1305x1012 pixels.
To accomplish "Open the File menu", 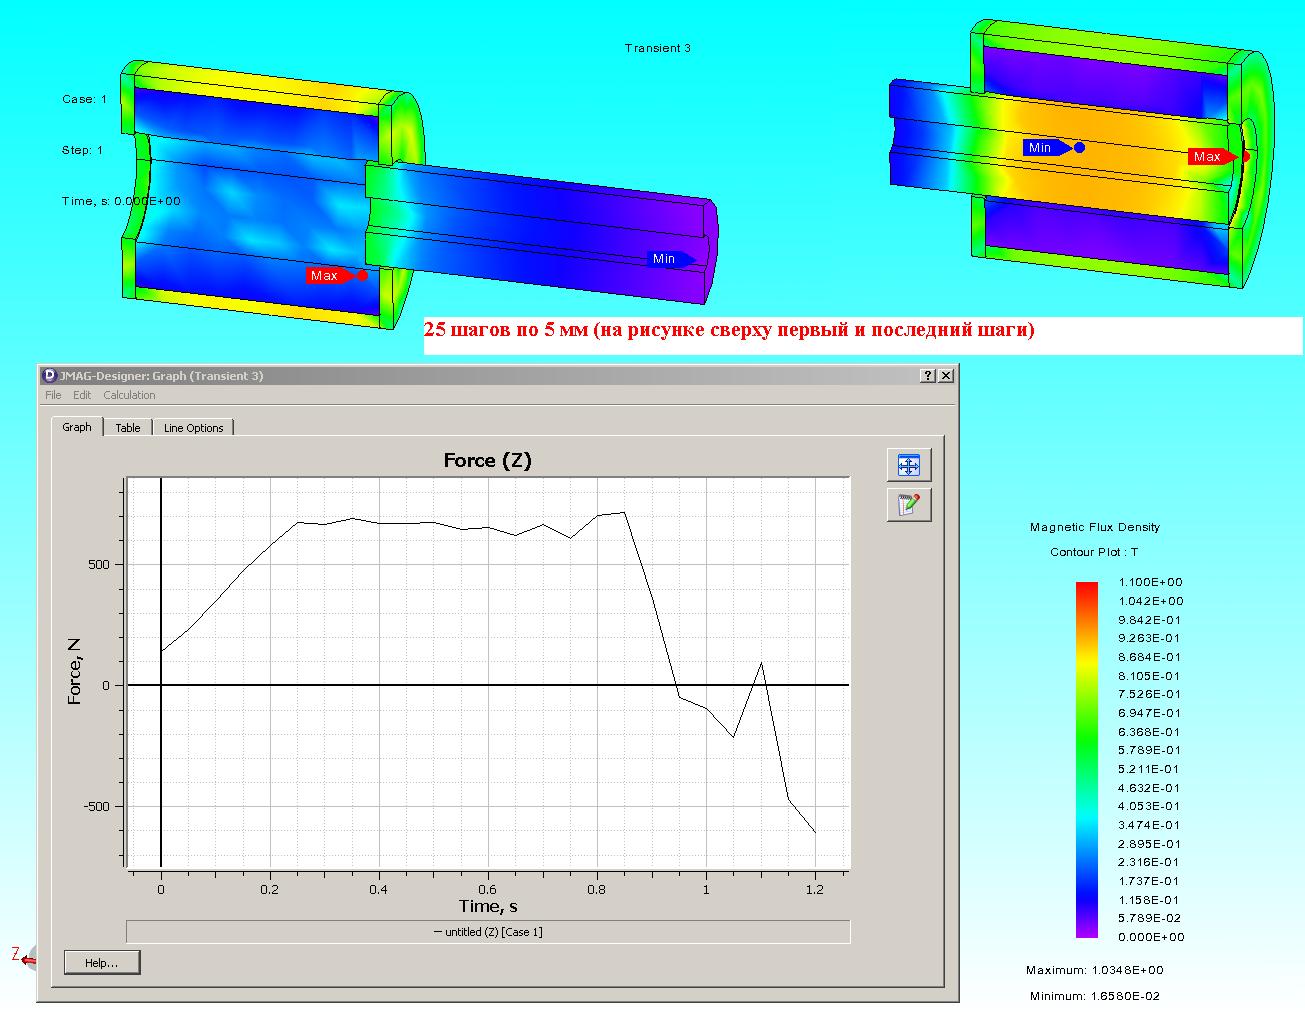I will (53, 395).
